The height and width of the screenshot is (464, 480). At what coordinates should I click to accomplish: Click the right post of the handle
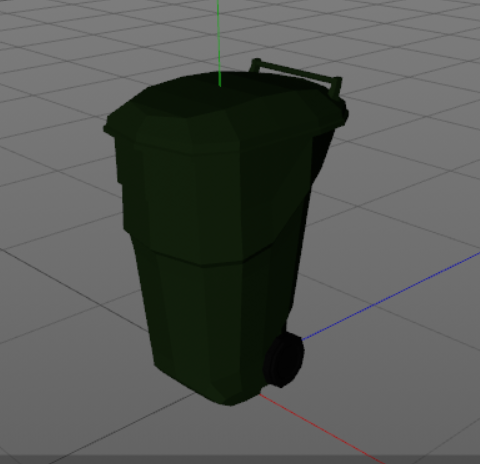pos(336,88)
